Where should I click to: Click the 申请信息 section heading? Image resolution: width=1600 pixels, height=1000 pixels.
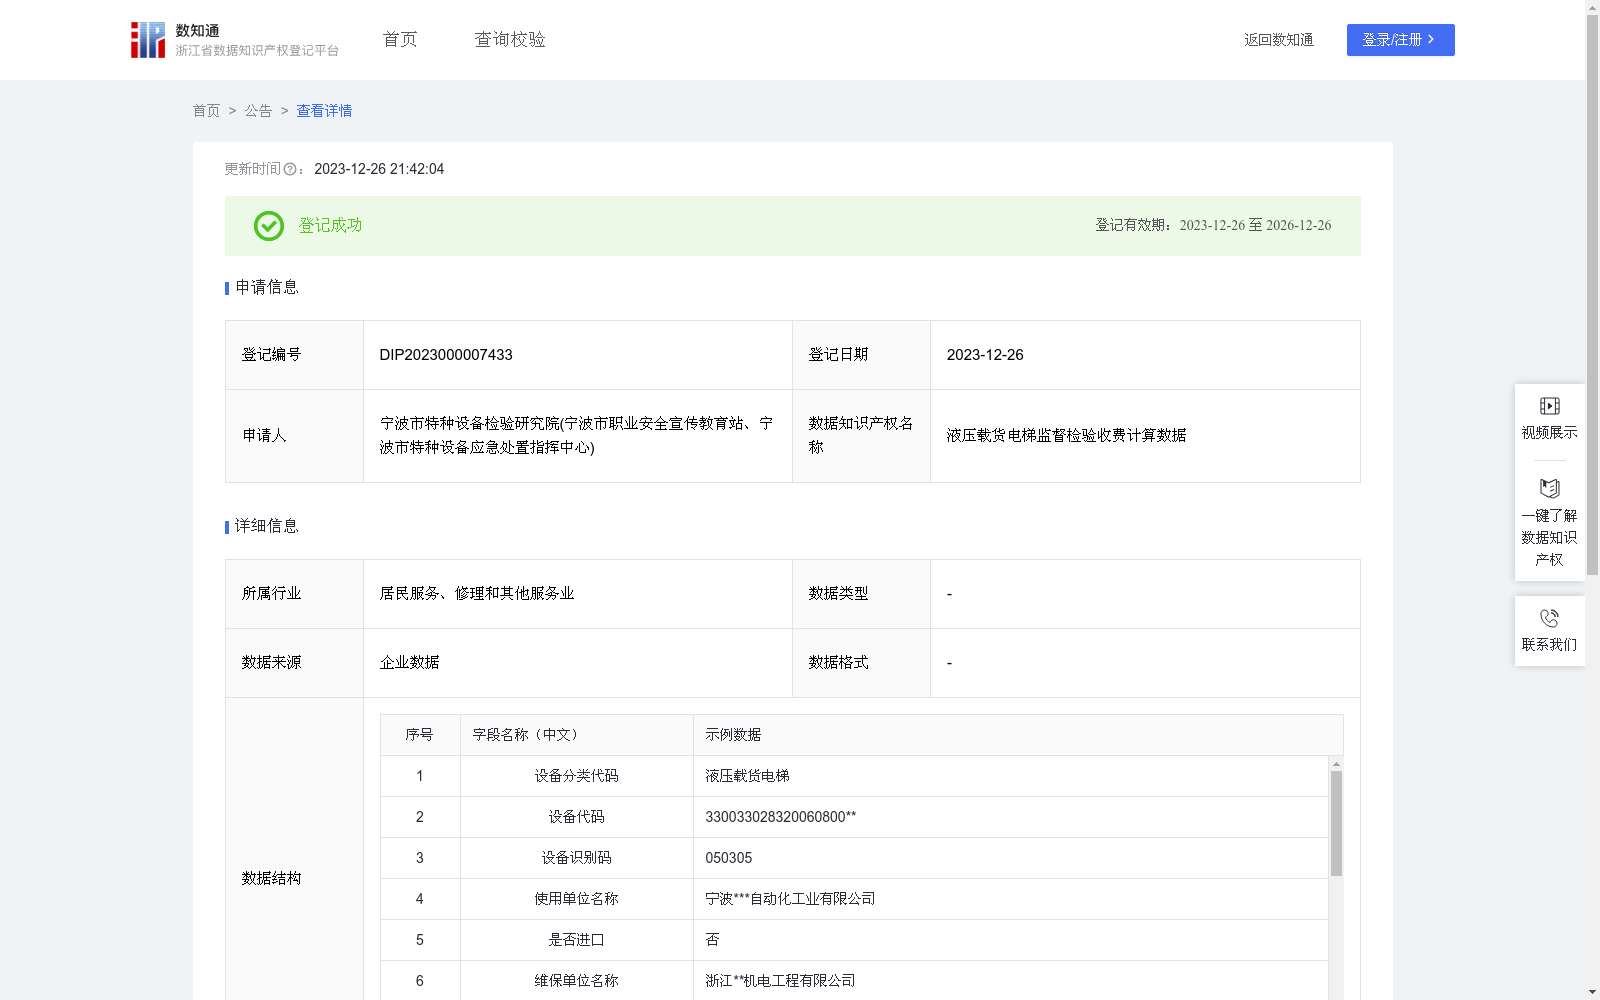coord(267,288)
